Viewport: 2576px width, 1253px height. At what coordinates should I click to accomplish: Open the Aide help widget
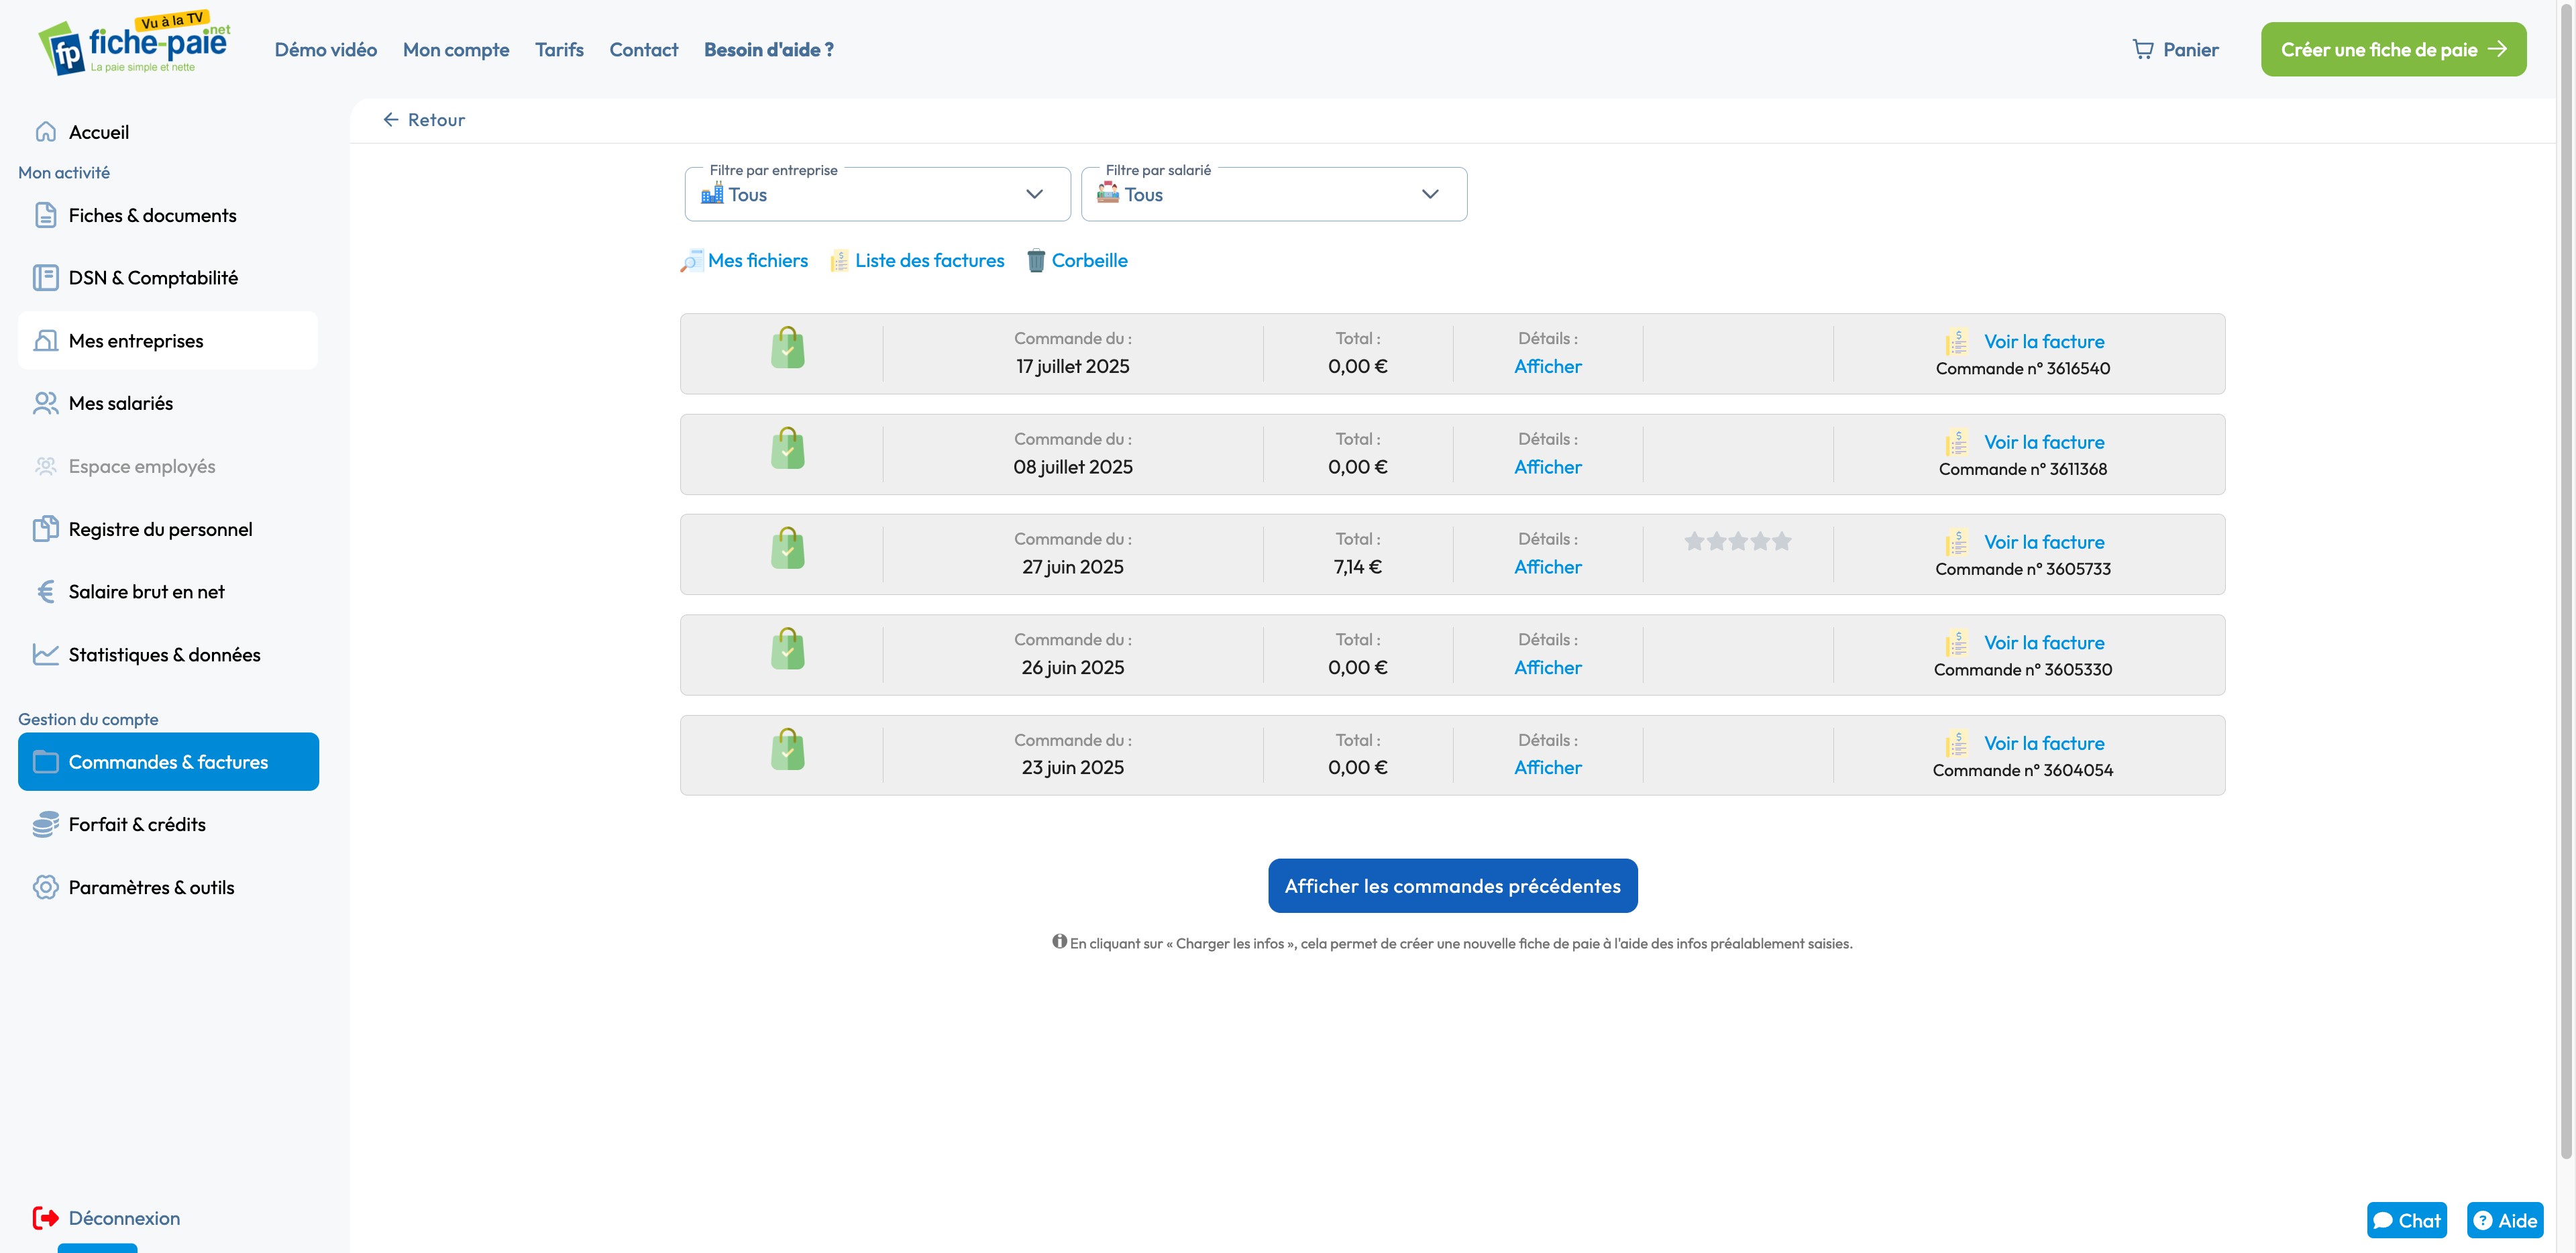2504,1220
